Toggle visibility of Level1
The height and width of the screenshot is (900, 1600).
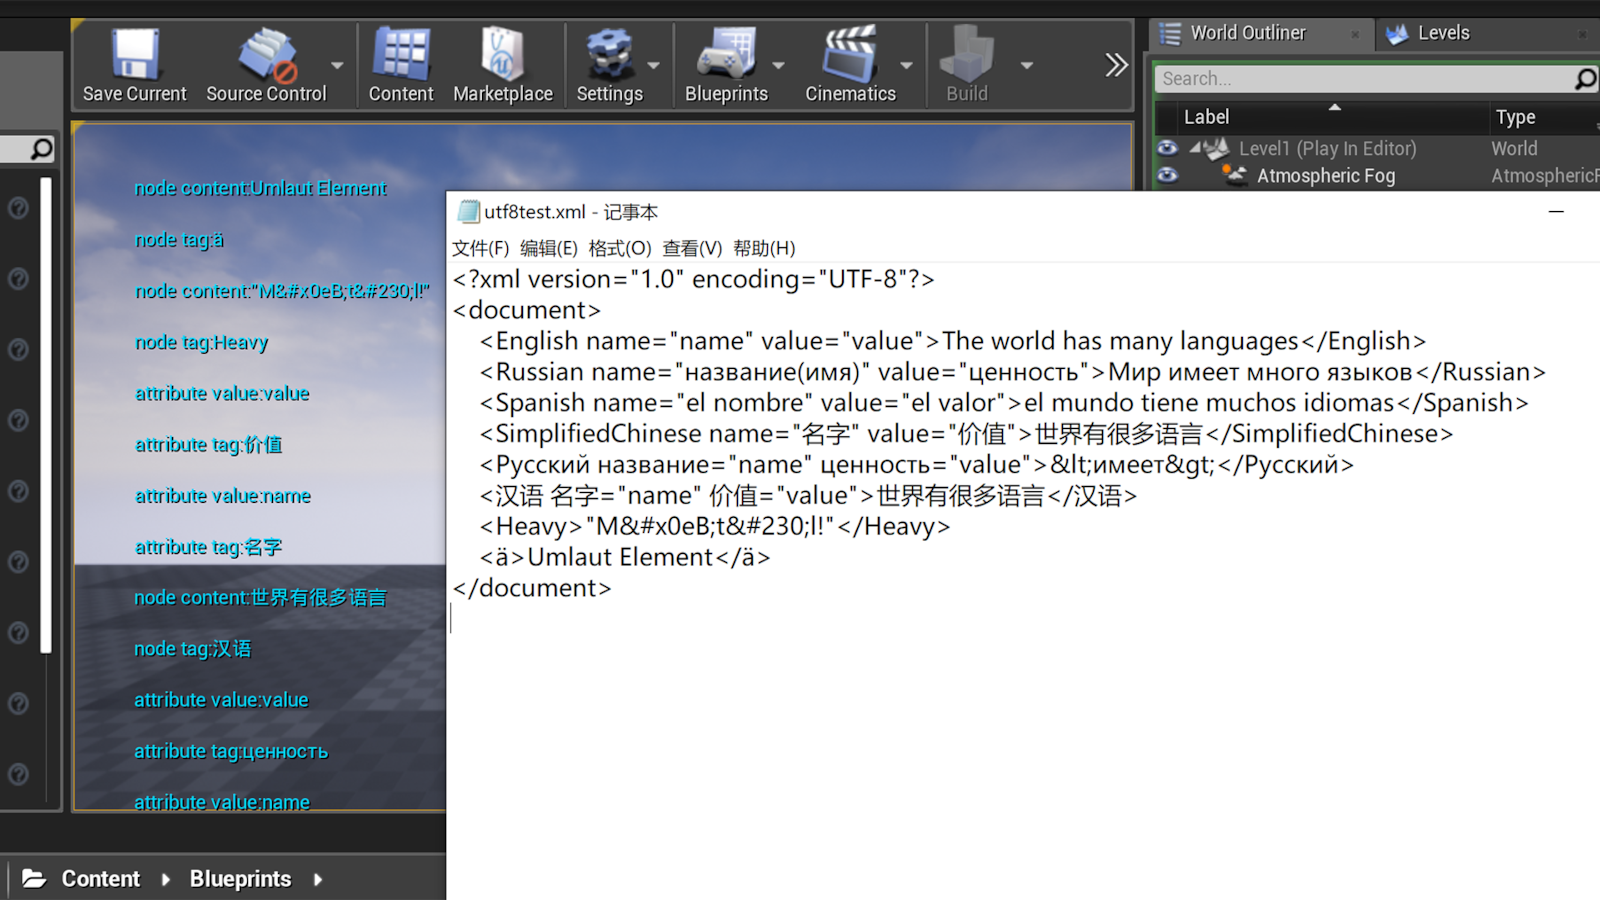[1167, 147]
